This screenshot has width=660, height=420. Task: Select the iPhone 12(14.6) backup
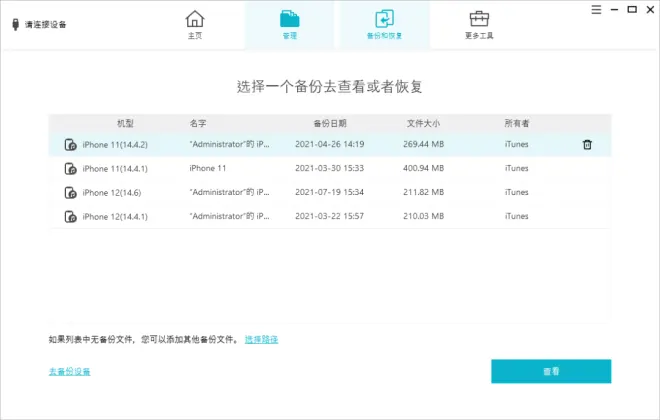[330, 192]
